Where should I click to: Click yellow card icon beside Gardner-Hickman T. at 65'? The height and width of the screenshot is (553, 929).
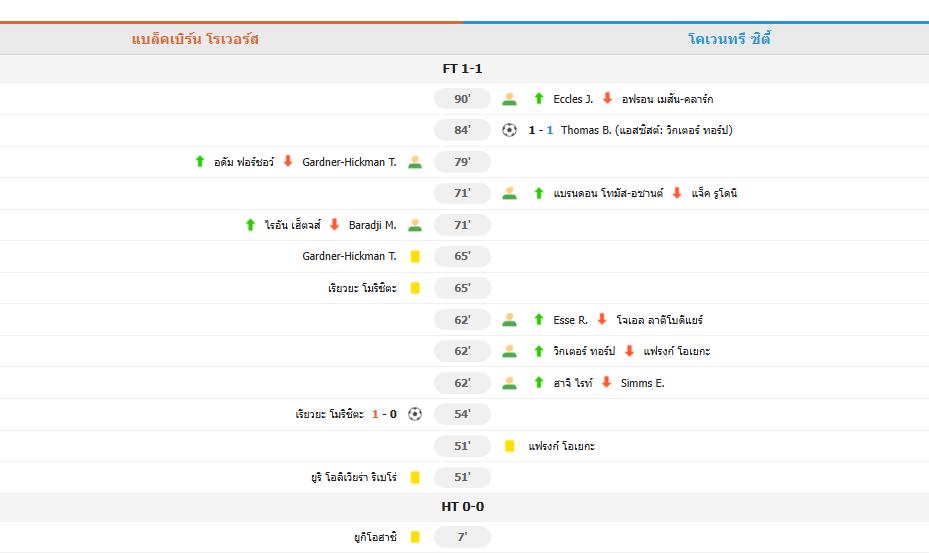415,256
